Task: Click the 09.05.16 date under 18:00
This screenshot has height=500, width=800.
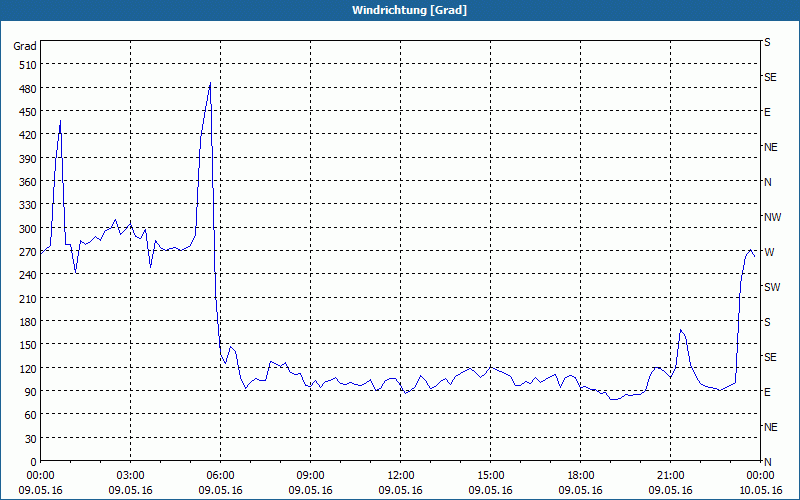Action: [x=581, y=490]
